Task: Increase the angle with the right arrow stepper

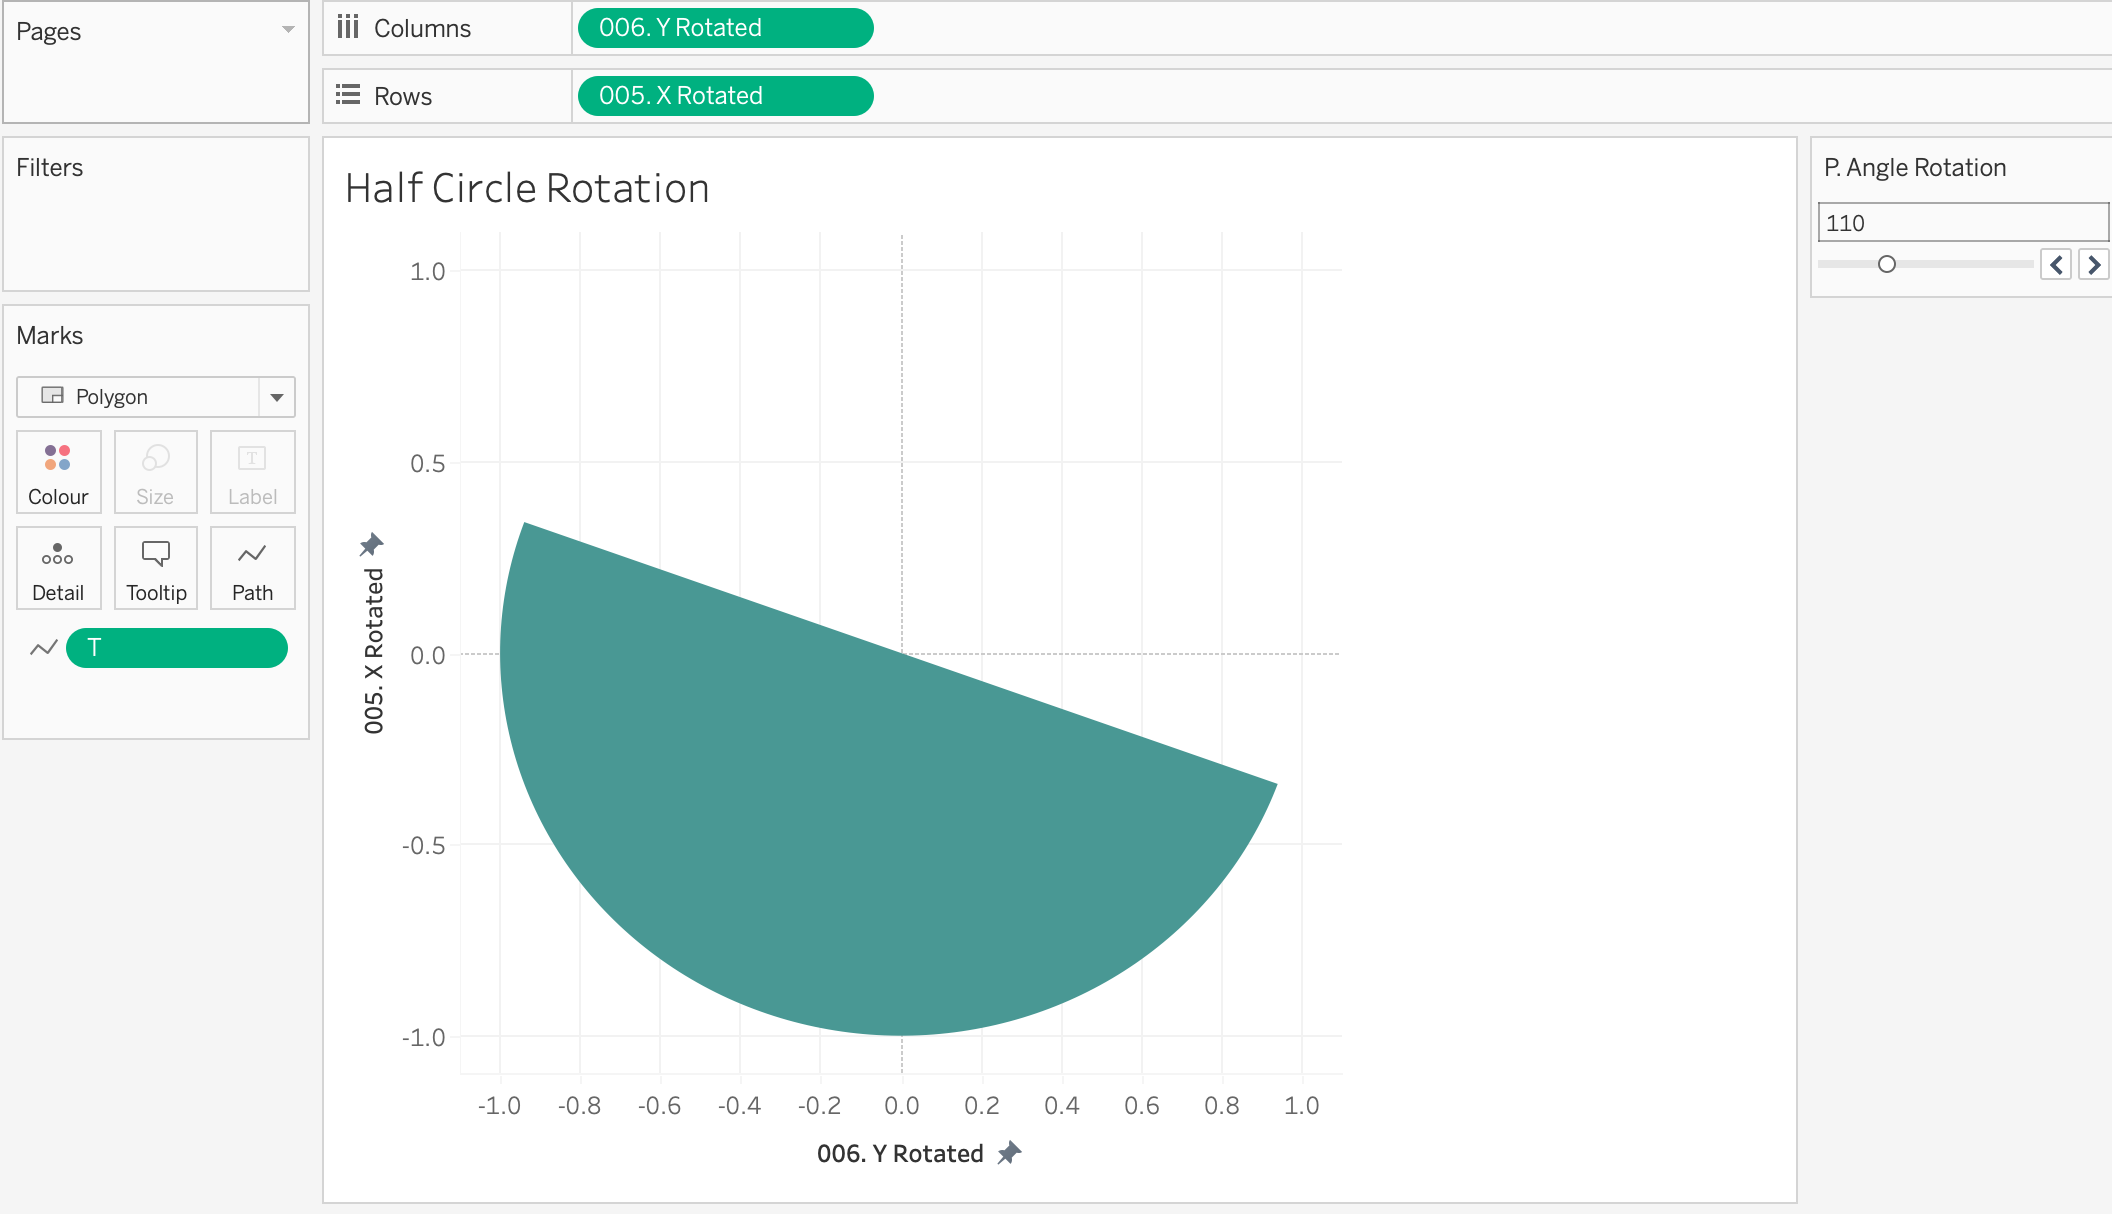Action: [x=2093, y=265]
